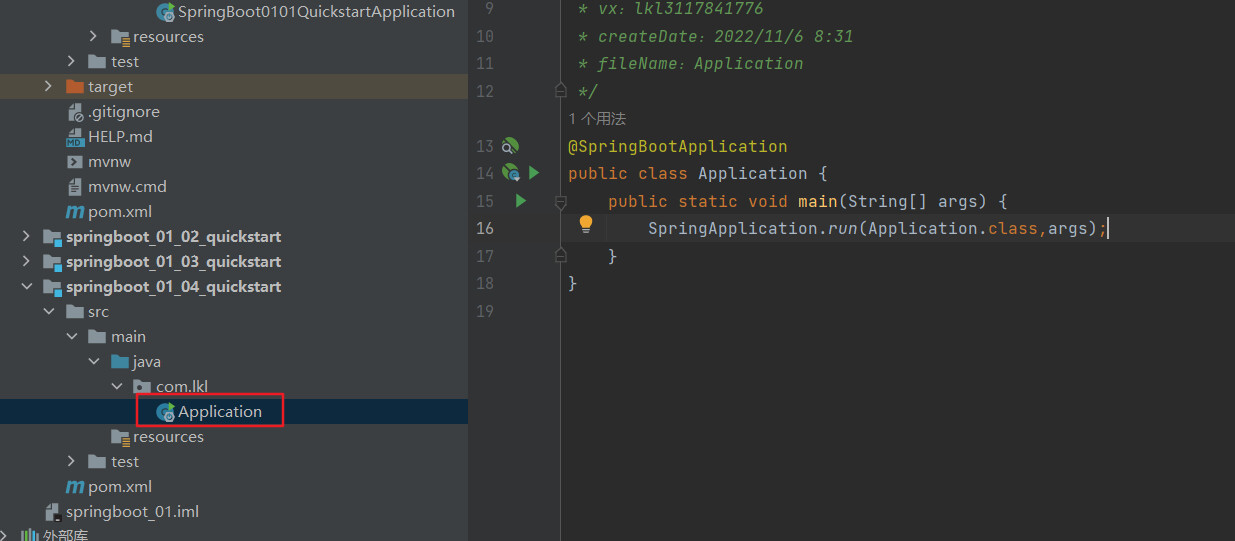This screenshot has height=541, width=1235.
Task: Click springboot_01_03_quickstart module folder icon
Action: pyautogui.click(x=52, y=262)
